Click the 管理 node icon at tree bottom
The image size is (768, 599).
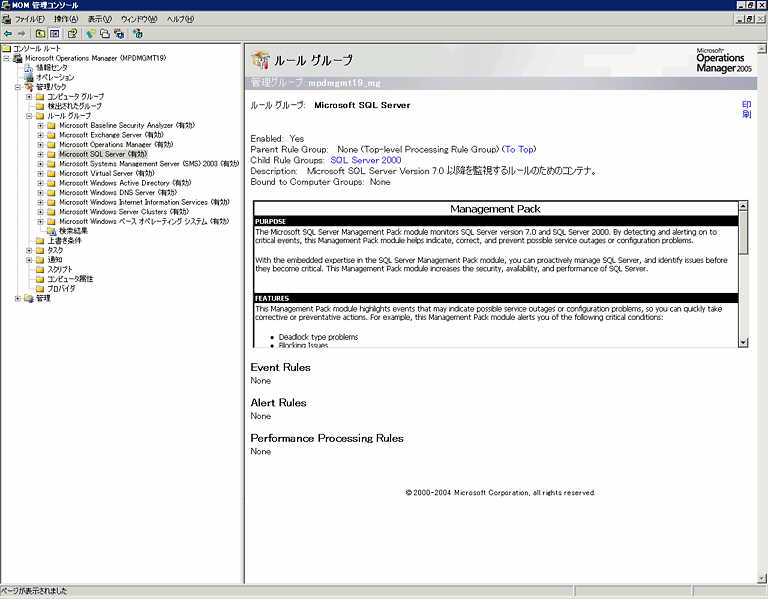29,298
